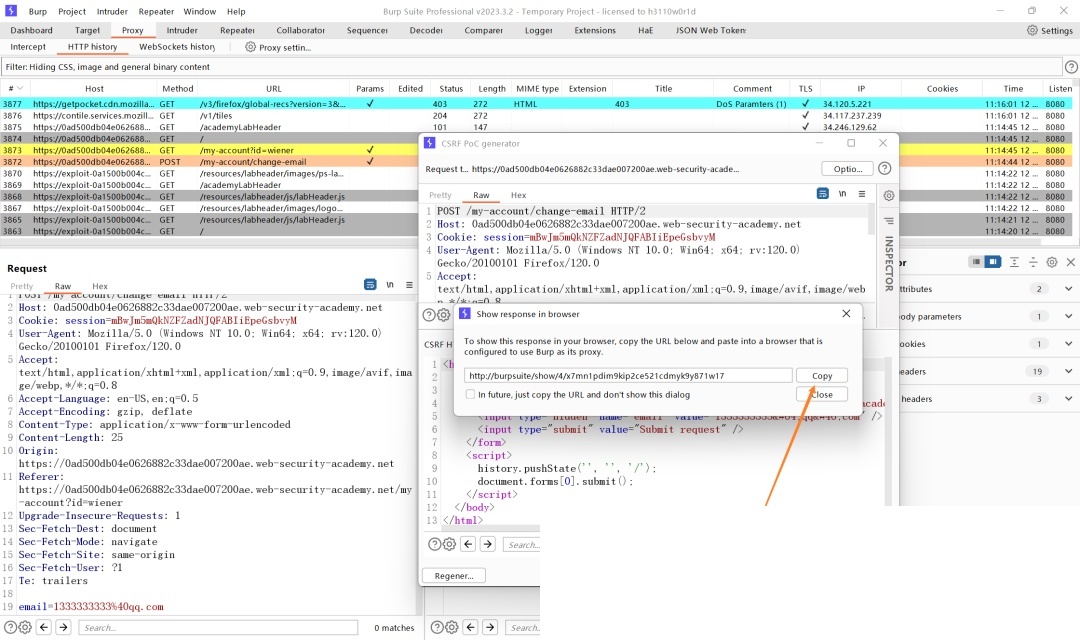Expand the Request headers section showing 19
1080x640 pixels.
[x=1068, y=371]
